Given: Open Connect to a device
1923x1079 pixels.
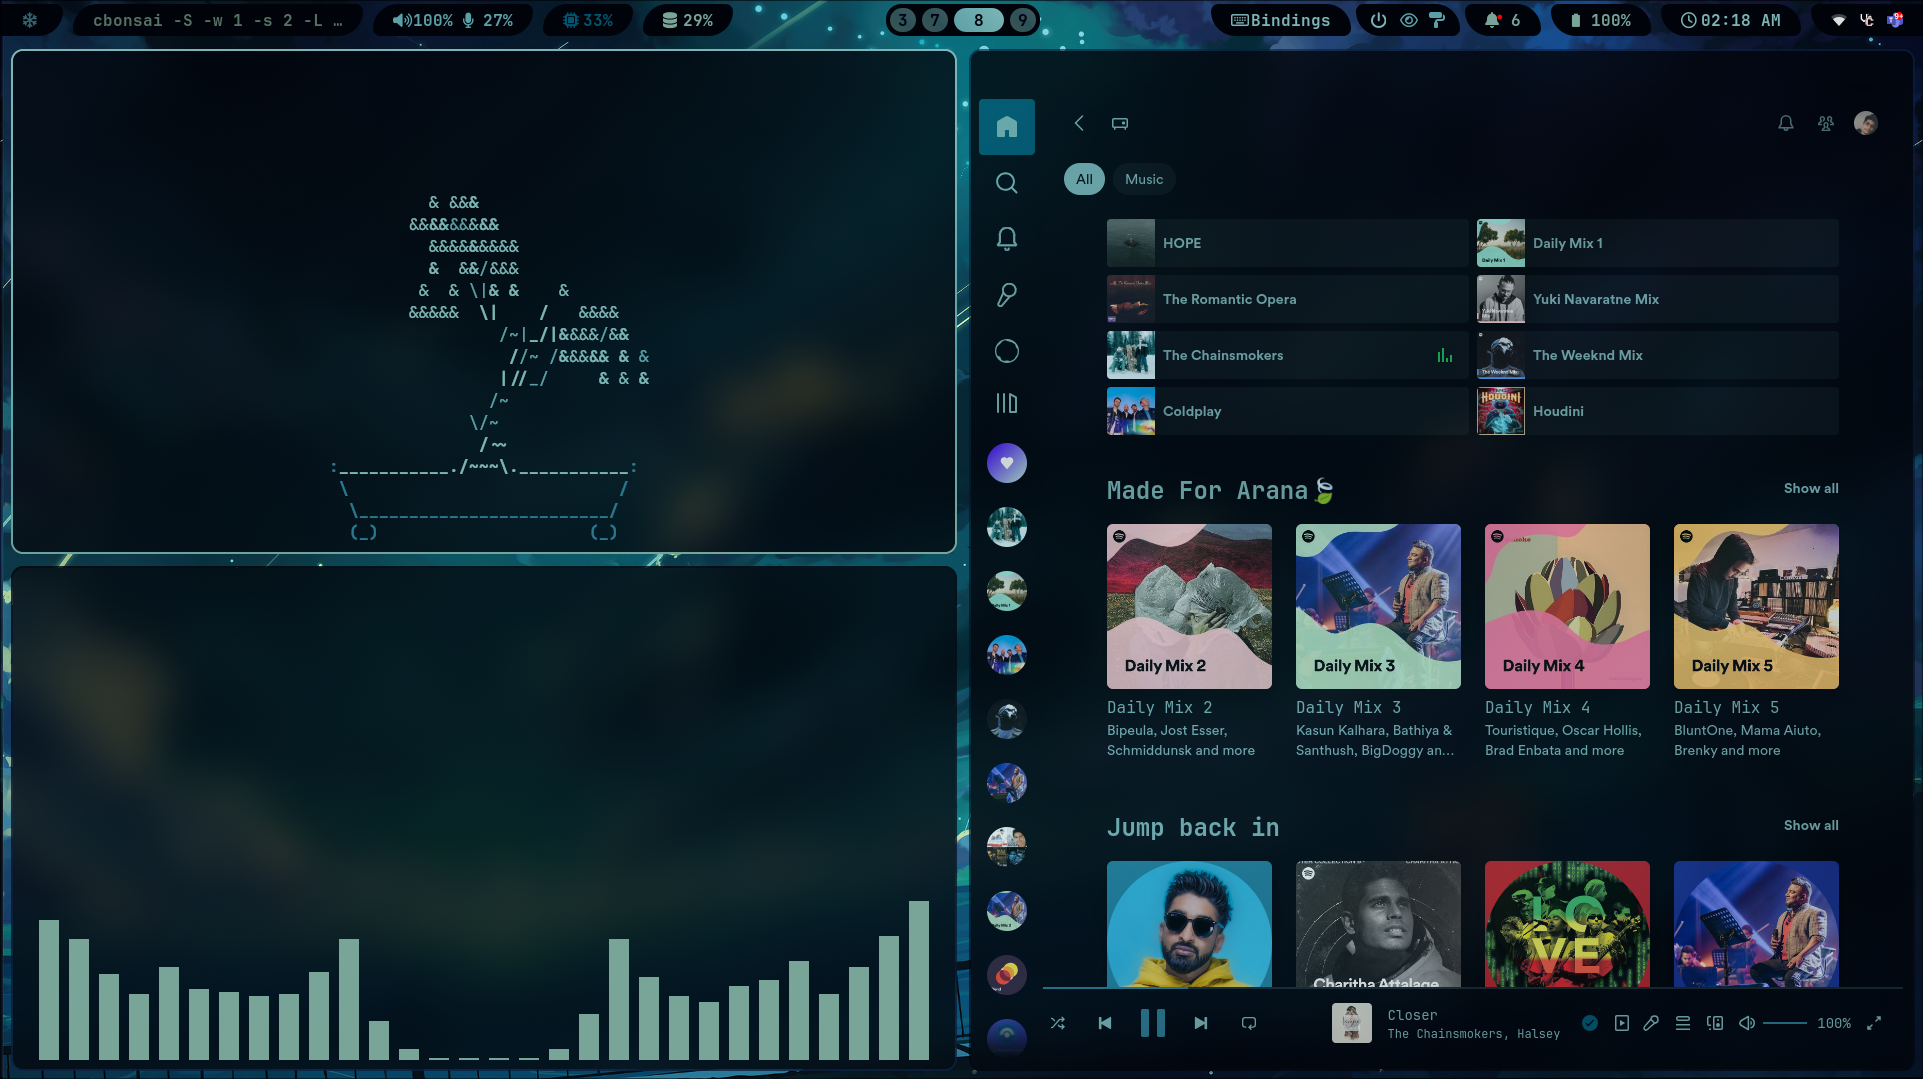Looking at the screenshot, I should (x=1715, y=1023).
